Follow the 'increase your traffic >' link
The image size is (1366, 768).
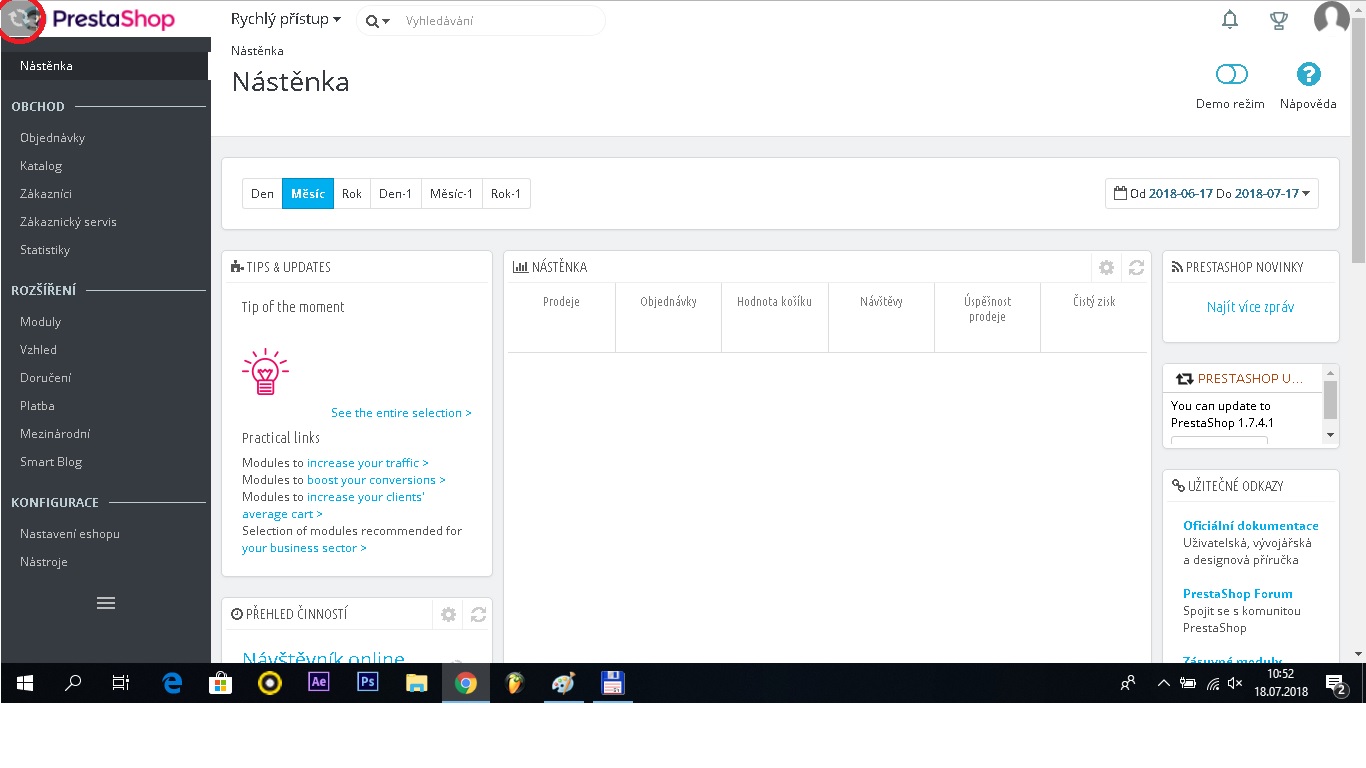[368, 463]
